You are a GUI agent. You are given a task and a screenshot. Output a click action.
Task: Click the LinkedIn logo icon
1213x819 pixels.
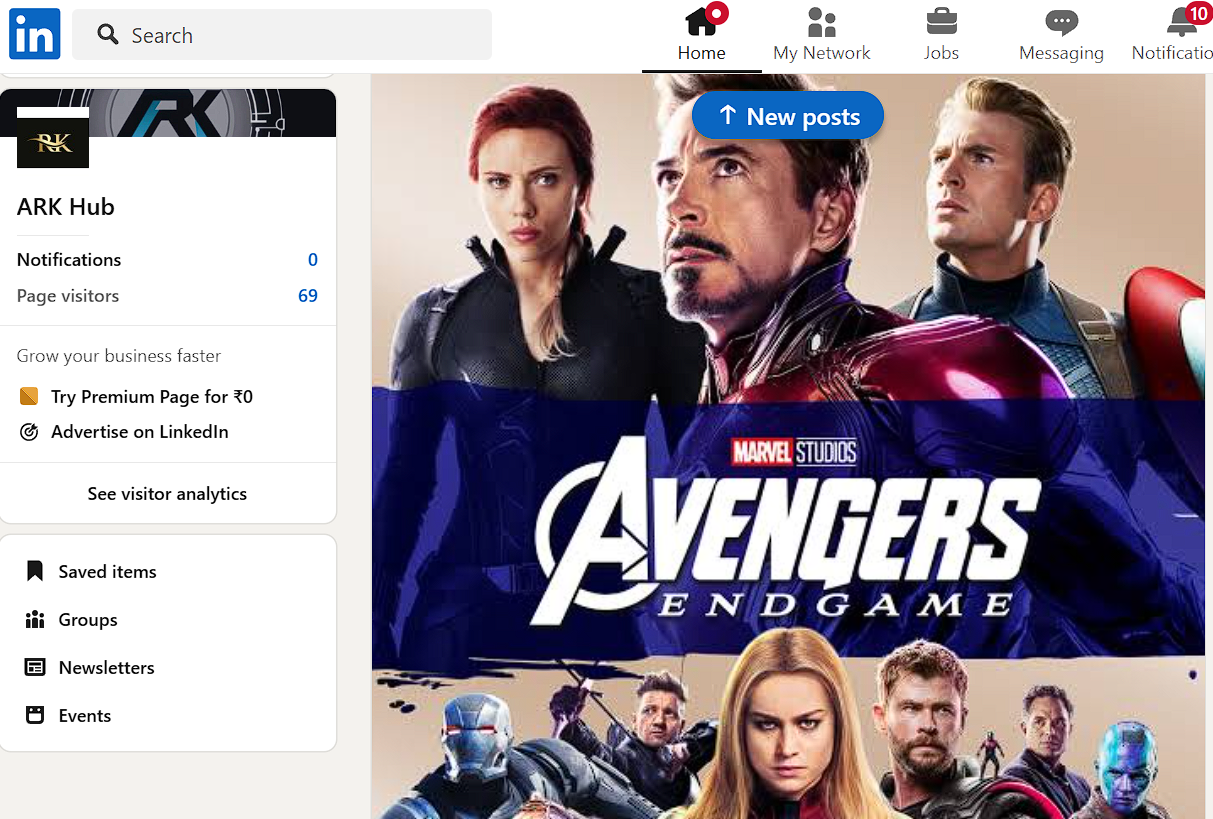coord(35,34)
